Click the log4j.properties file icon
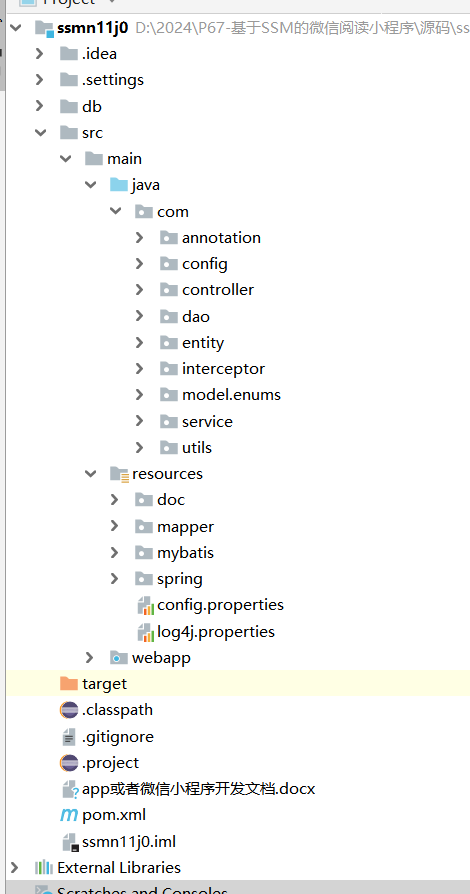The width and height of the screenshot is (470, 894). click(x=146, y=632)
